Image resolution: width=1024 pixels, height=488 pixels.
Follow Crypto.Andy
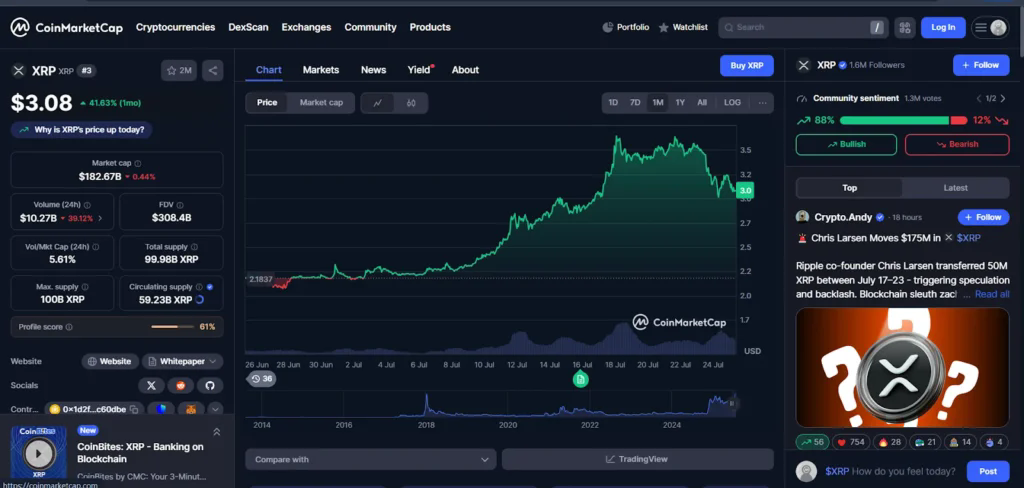pos(984,217)
